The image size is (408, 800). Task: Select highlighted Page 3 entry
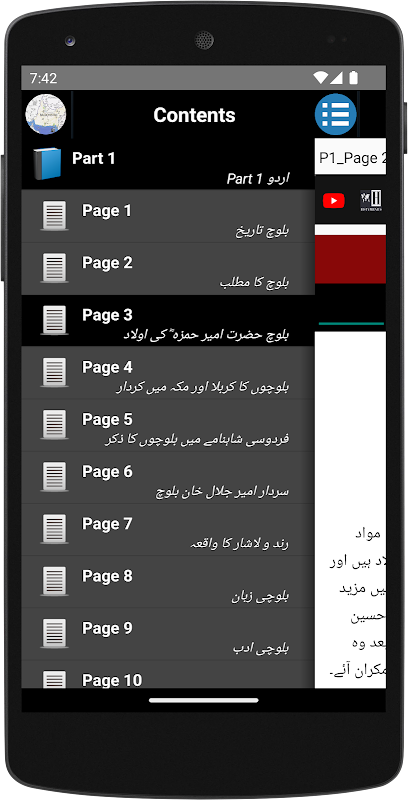pyautogui.click(x=168, y=321)
